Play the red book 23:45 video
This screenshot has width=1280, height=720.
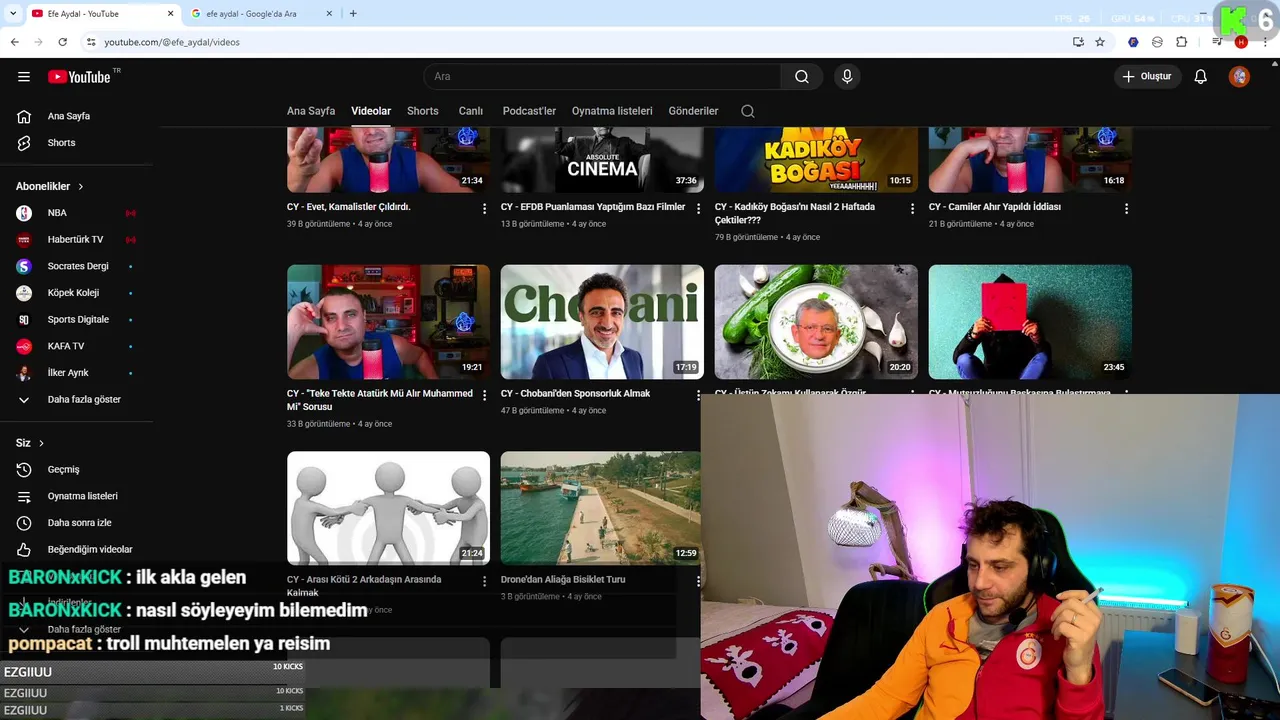pos(1030,322)
